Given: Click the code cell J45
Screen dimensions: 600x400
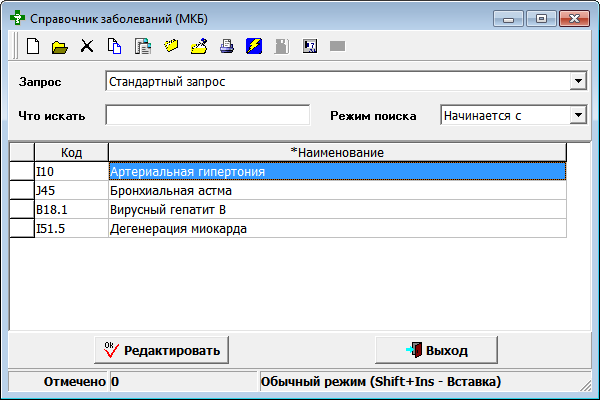Looking at the screenshot, I should (71, 191).
